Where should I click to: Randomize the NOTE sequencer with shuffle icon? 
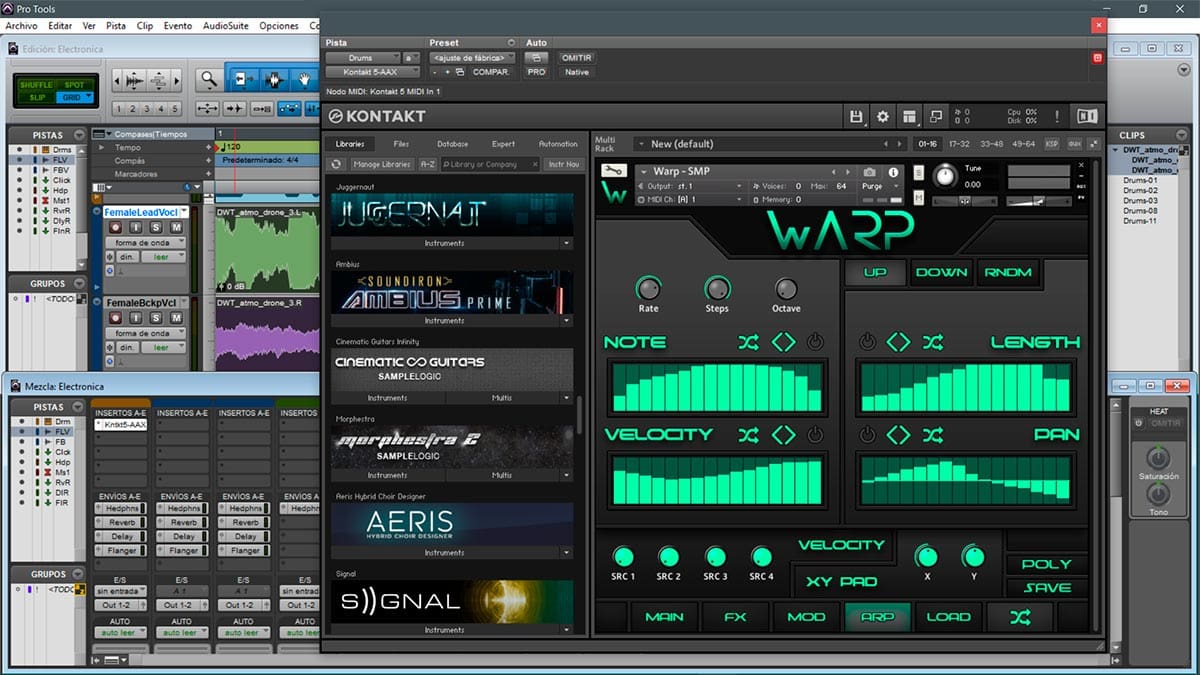coord(748,342)
